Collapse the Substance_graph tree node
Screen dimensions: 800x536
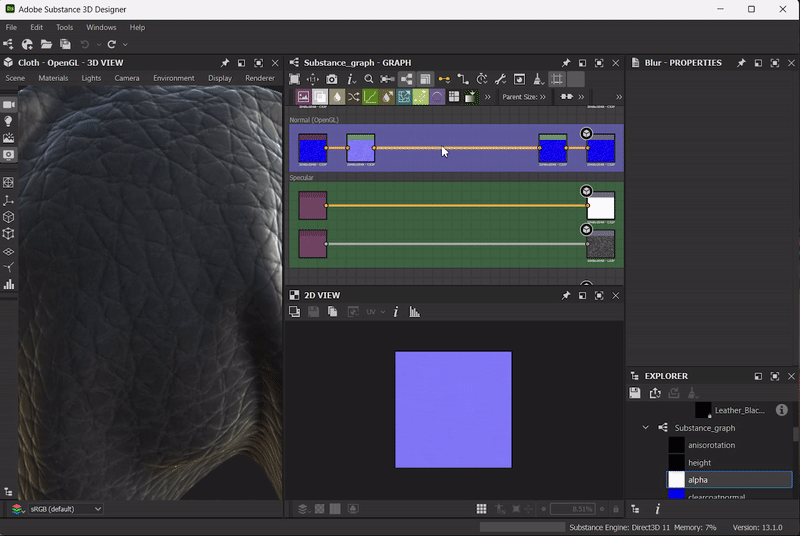coord(645,428)
